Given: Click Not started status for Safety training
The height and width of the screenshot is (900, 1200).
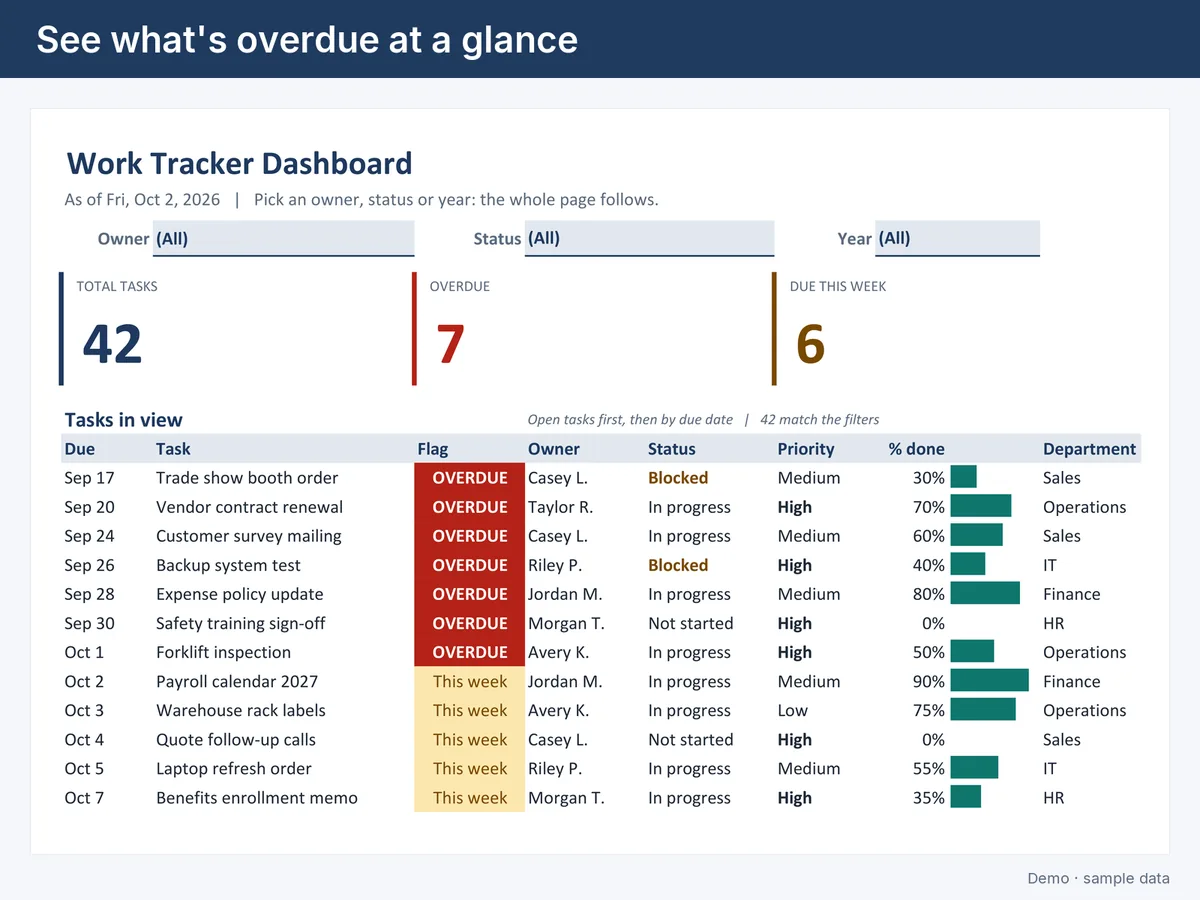Looking at the screenshot, I should [x=691, y=623].
